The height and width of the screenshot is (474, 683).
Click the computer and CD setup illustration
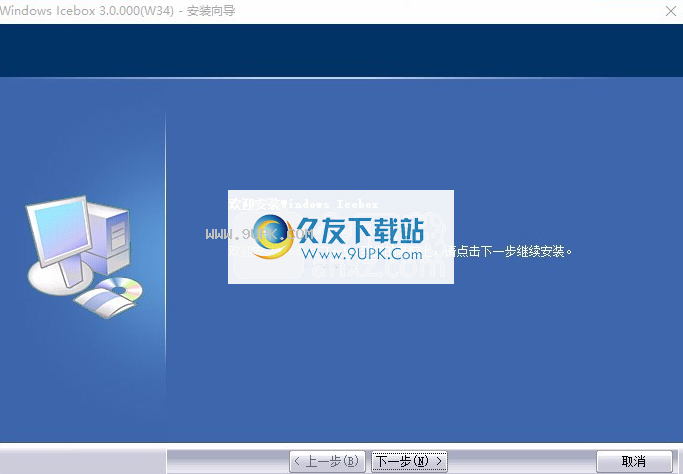coord(85,257)
